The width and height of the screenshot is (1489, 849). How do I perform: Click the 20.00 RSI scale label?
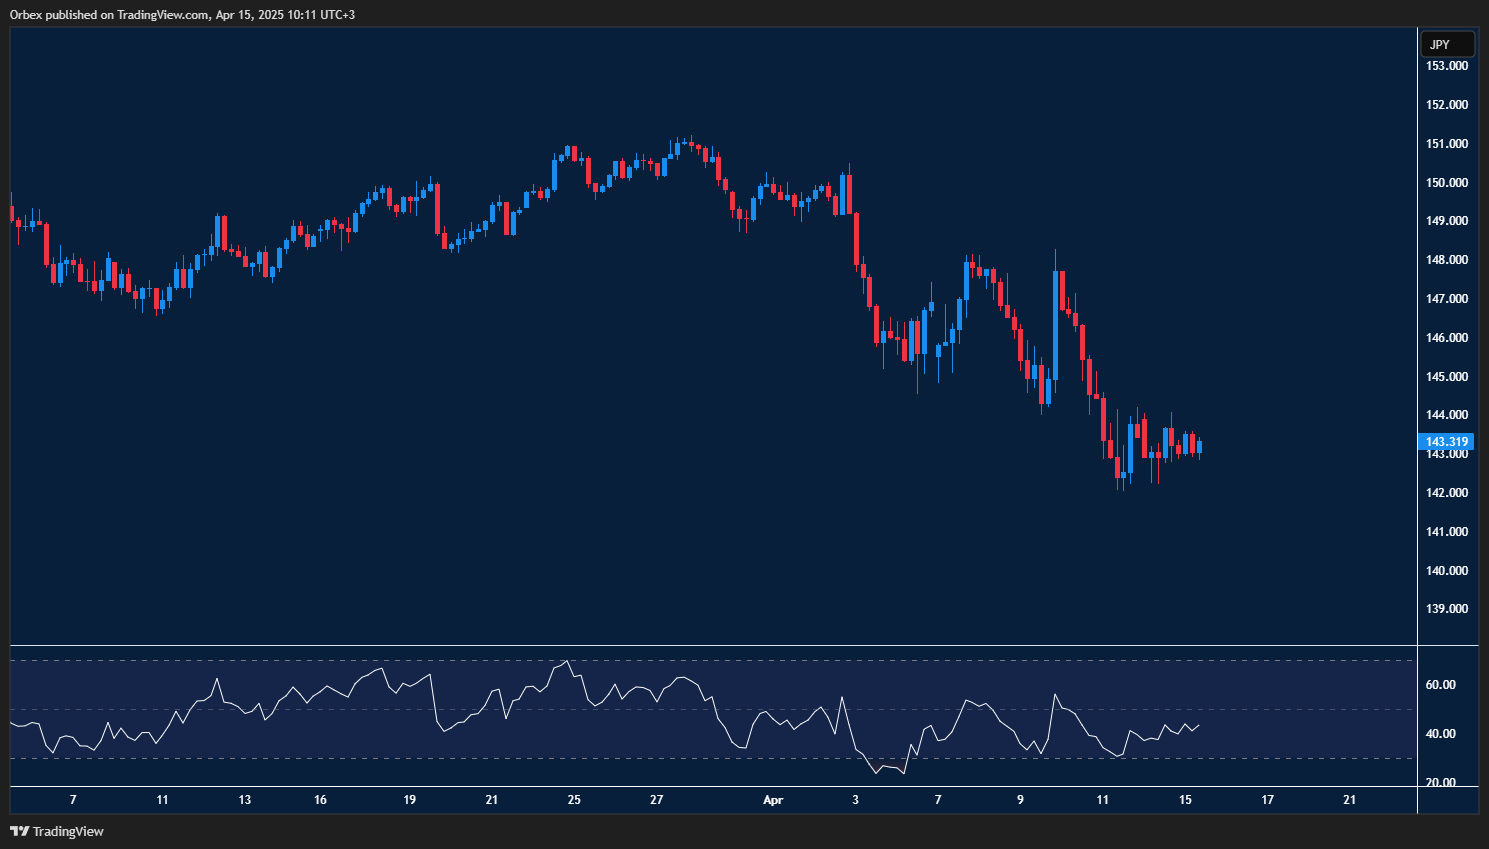(1440, 783)
